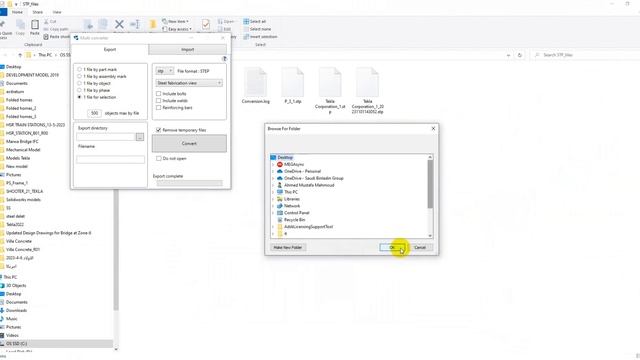Click the Libraries icon in folder tree
This screenshot has width=640, height=360.
click(280, 199)
